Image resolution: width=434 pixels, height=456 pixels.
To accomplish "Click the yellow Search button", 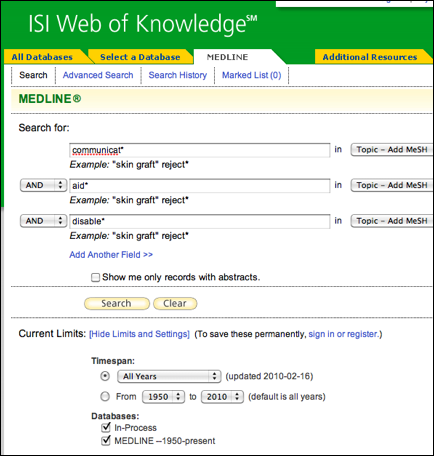I will point(117,303).
